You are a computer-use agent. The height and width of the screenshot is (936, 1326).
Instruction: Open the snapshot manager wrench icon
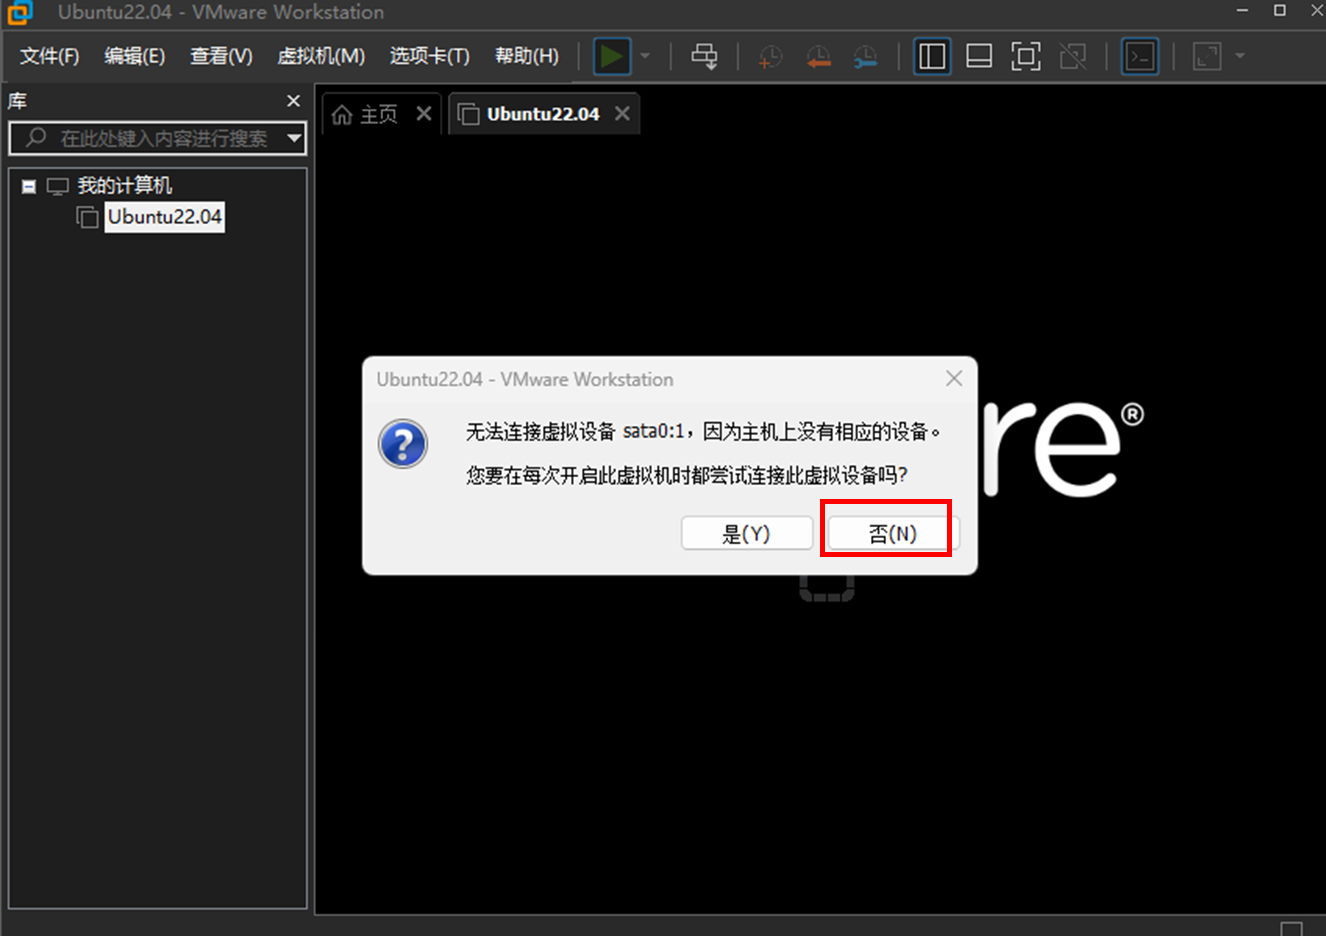click(865, 57)
